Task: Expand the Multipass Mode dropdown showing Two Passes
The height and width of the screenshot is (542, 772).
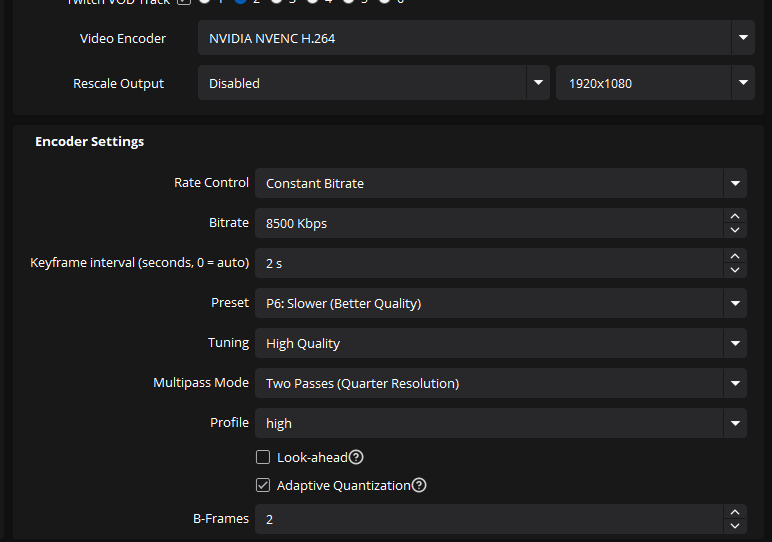Action: pyautogui.click(x=501, y=383)
